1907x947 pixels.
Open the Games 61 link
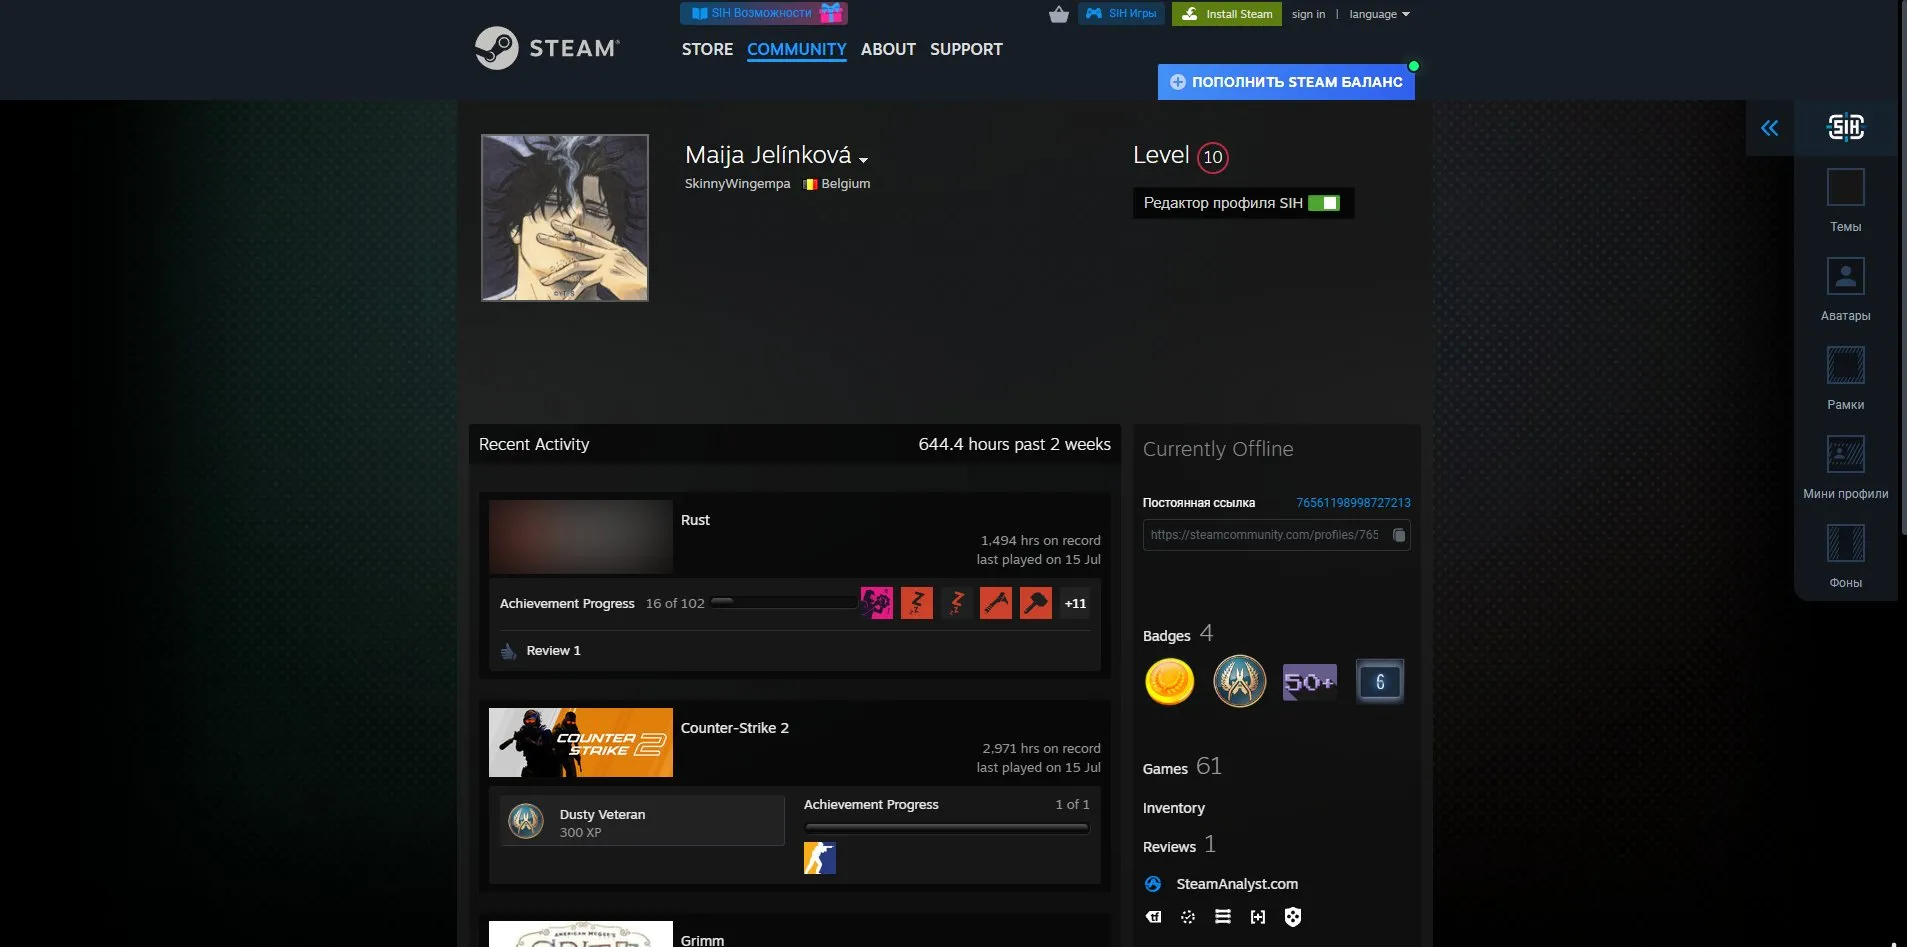coord(1182,767)
